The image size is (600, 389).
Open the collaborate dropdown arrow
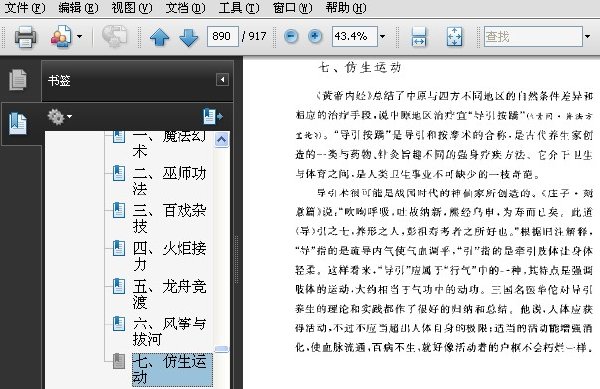coord(79,37)
